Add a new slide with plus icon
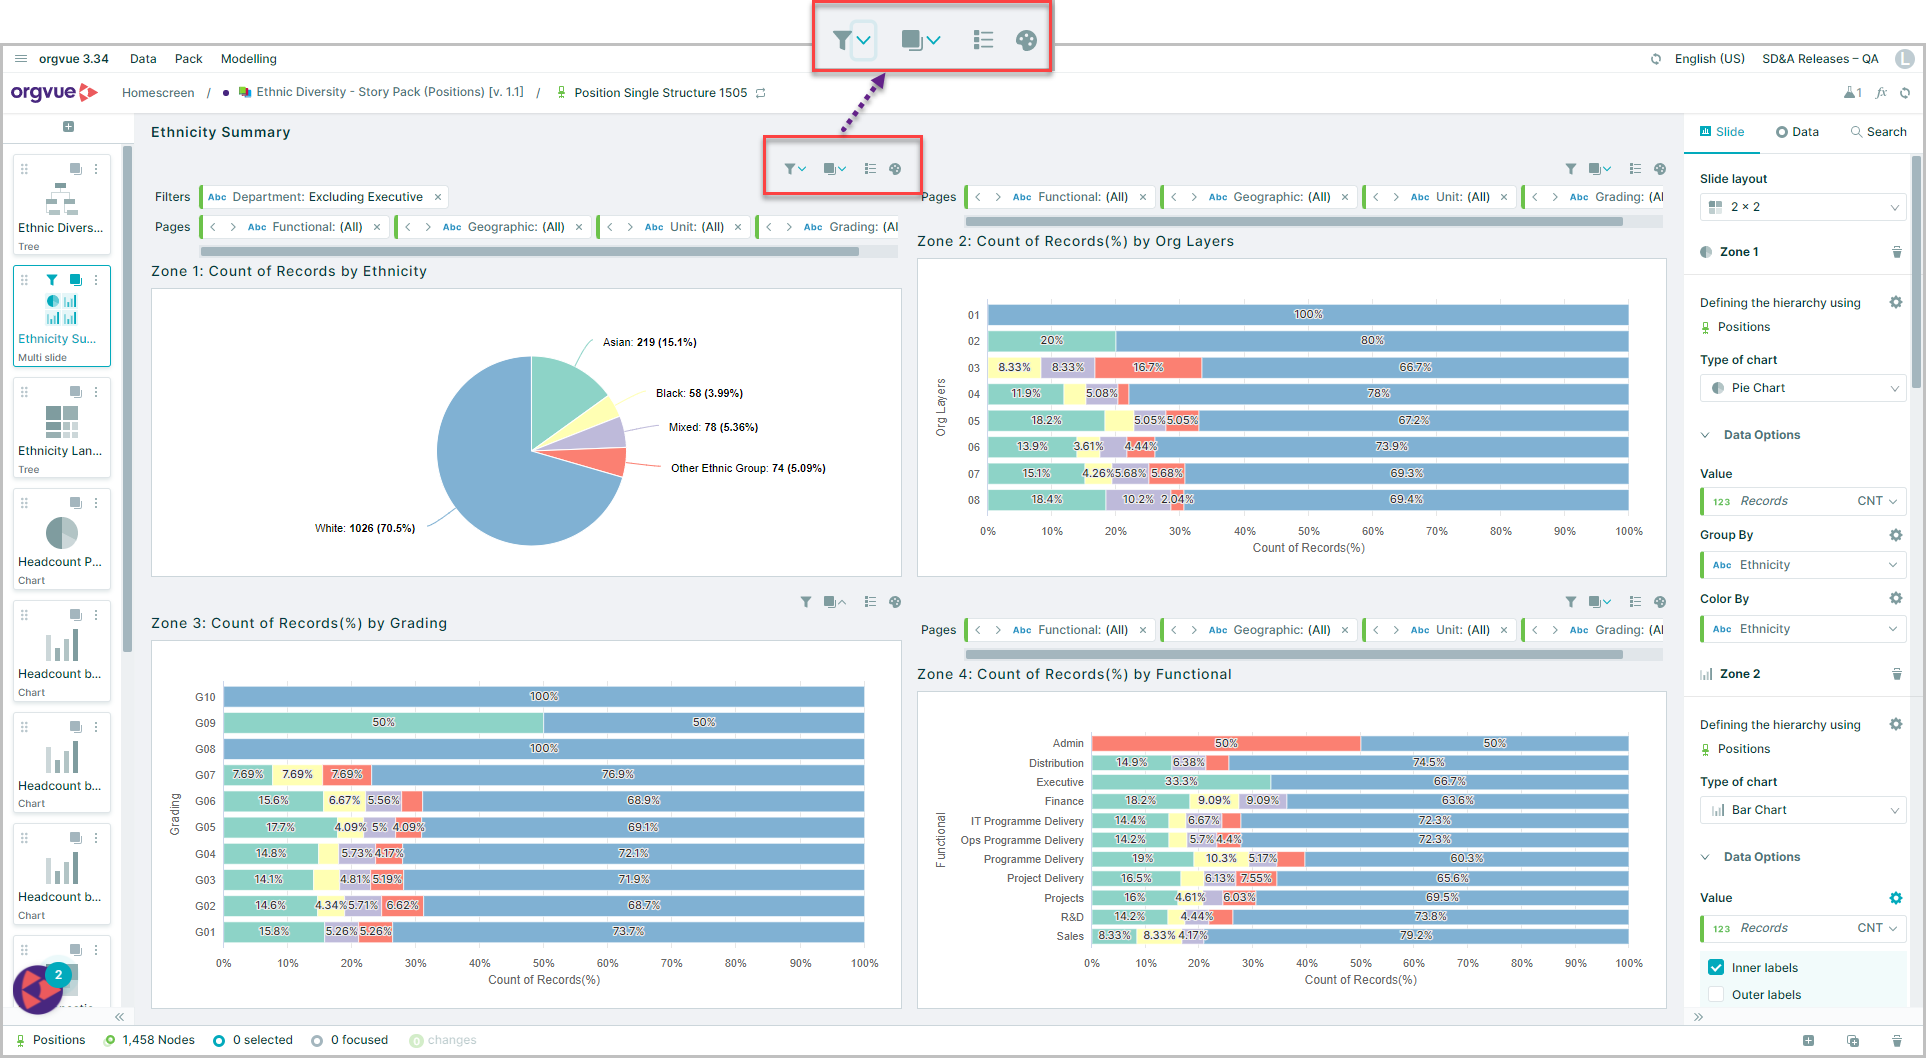This screenshot has height=1058, width=1926. tap(68, 126)
